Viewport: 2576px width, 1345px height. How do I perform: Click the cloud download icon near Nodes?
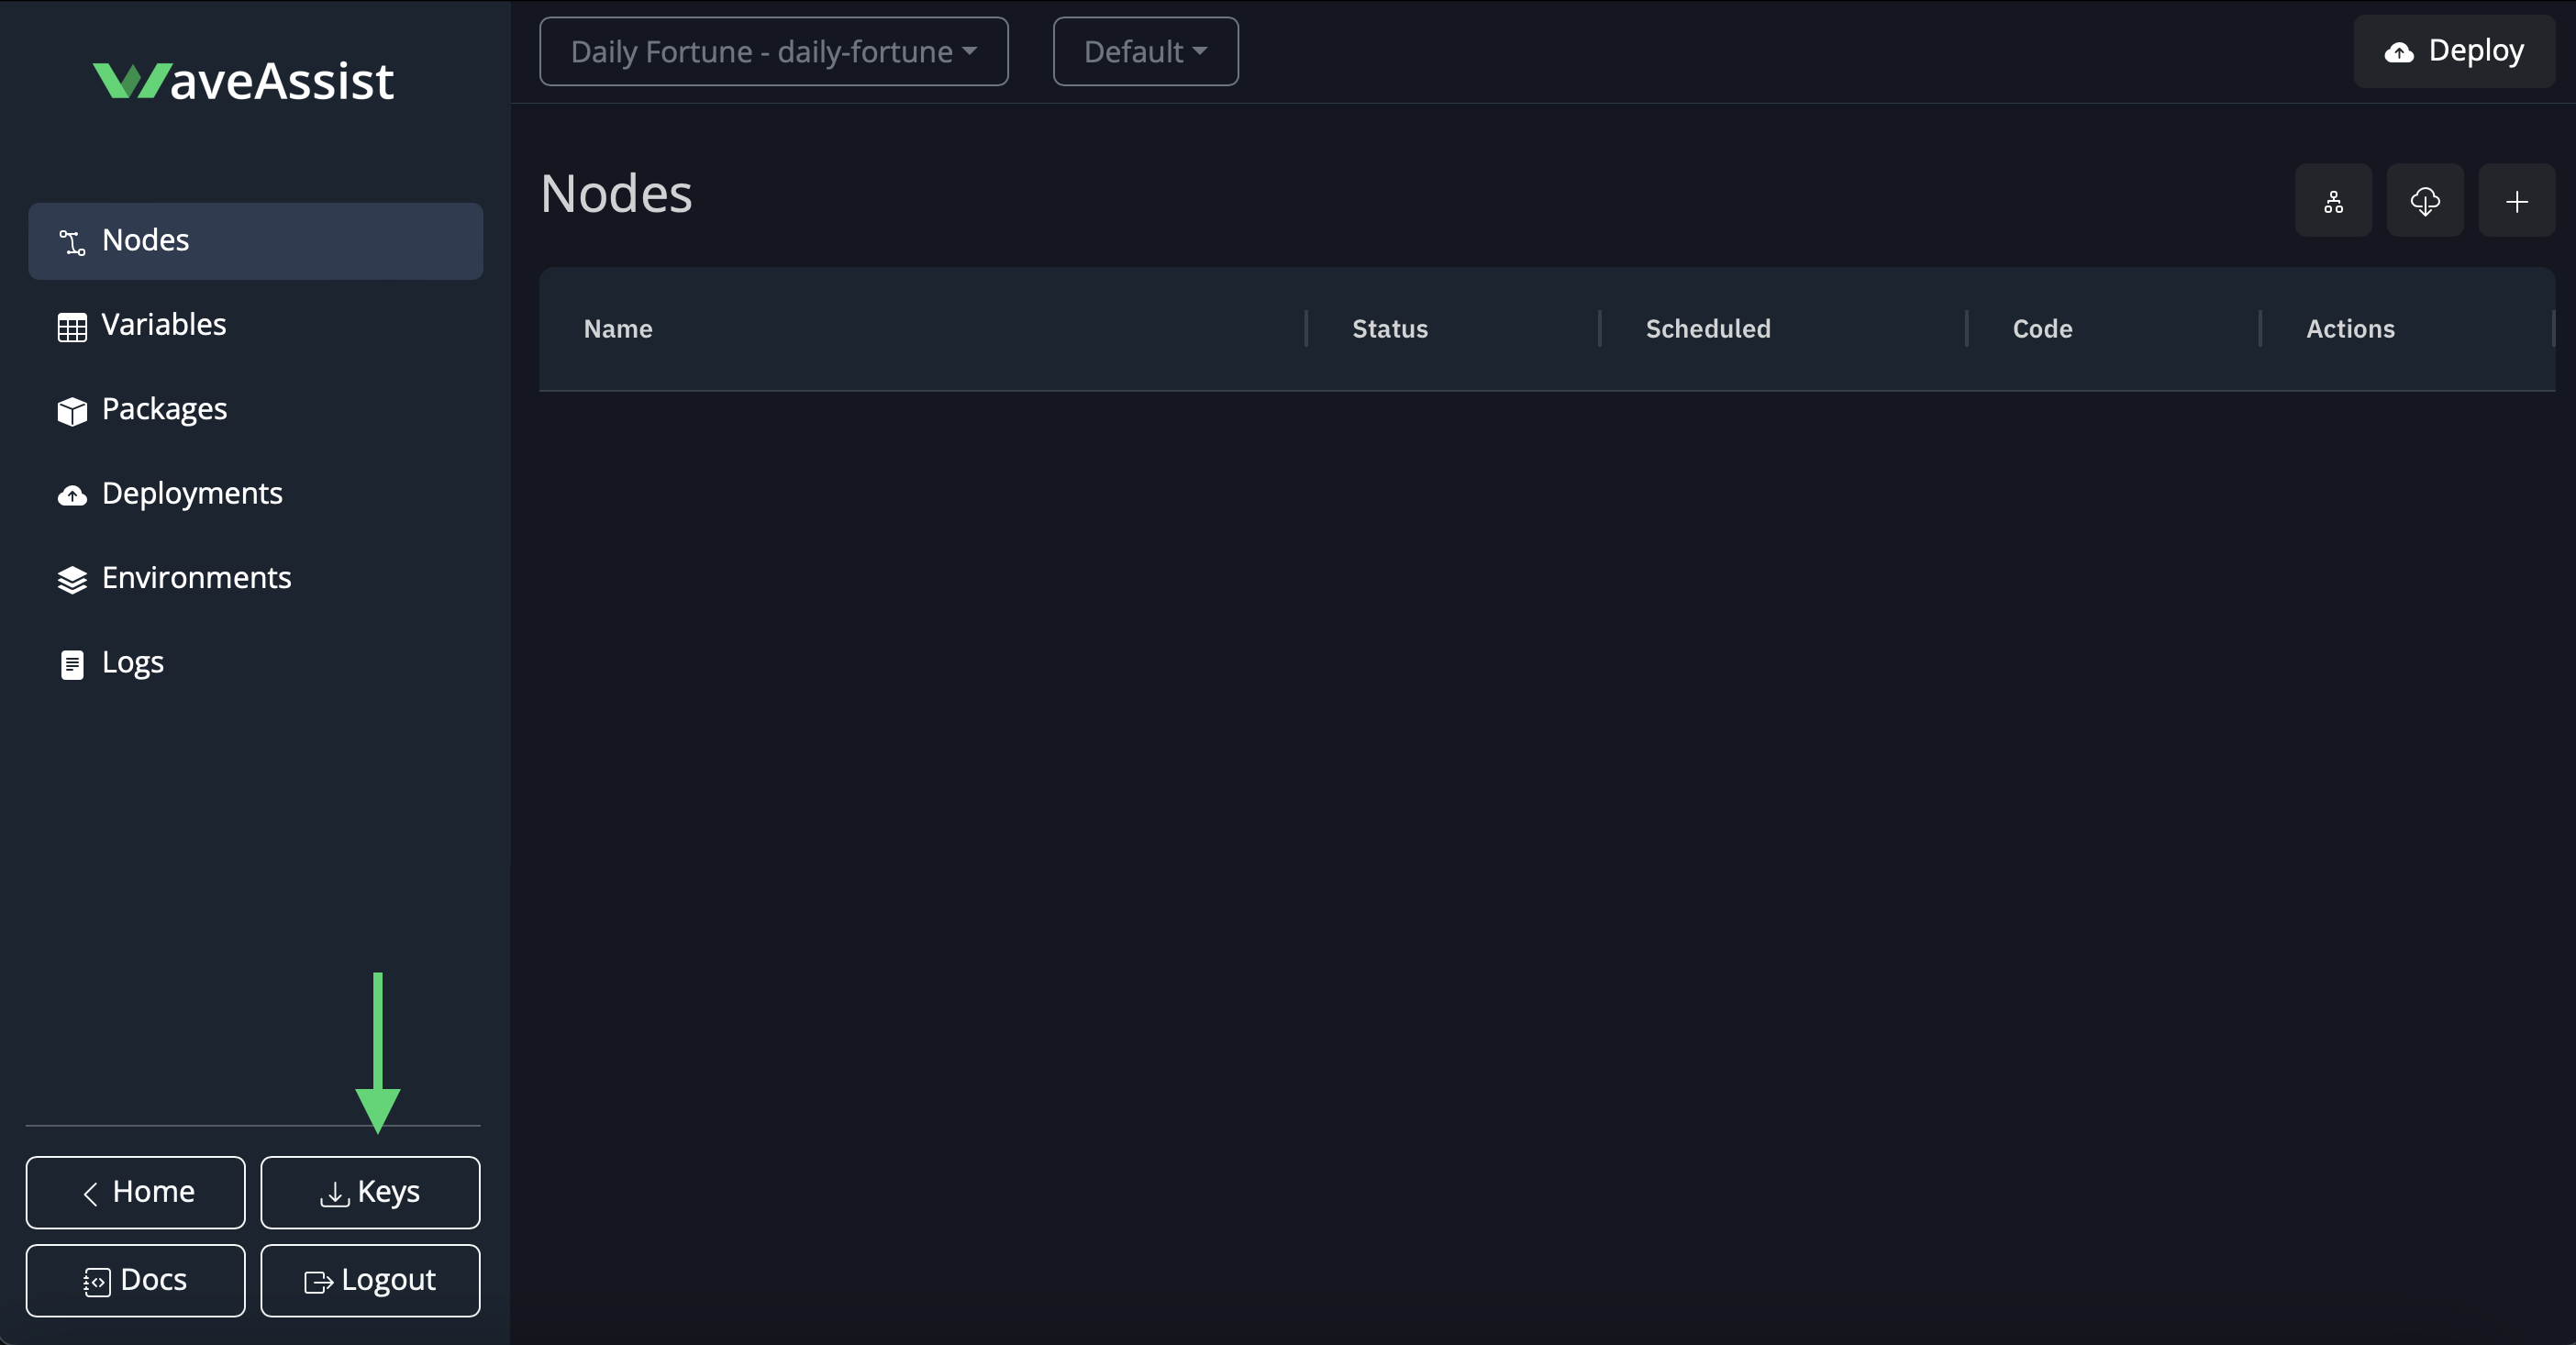pyautogui.click(x=2425, y=200)
